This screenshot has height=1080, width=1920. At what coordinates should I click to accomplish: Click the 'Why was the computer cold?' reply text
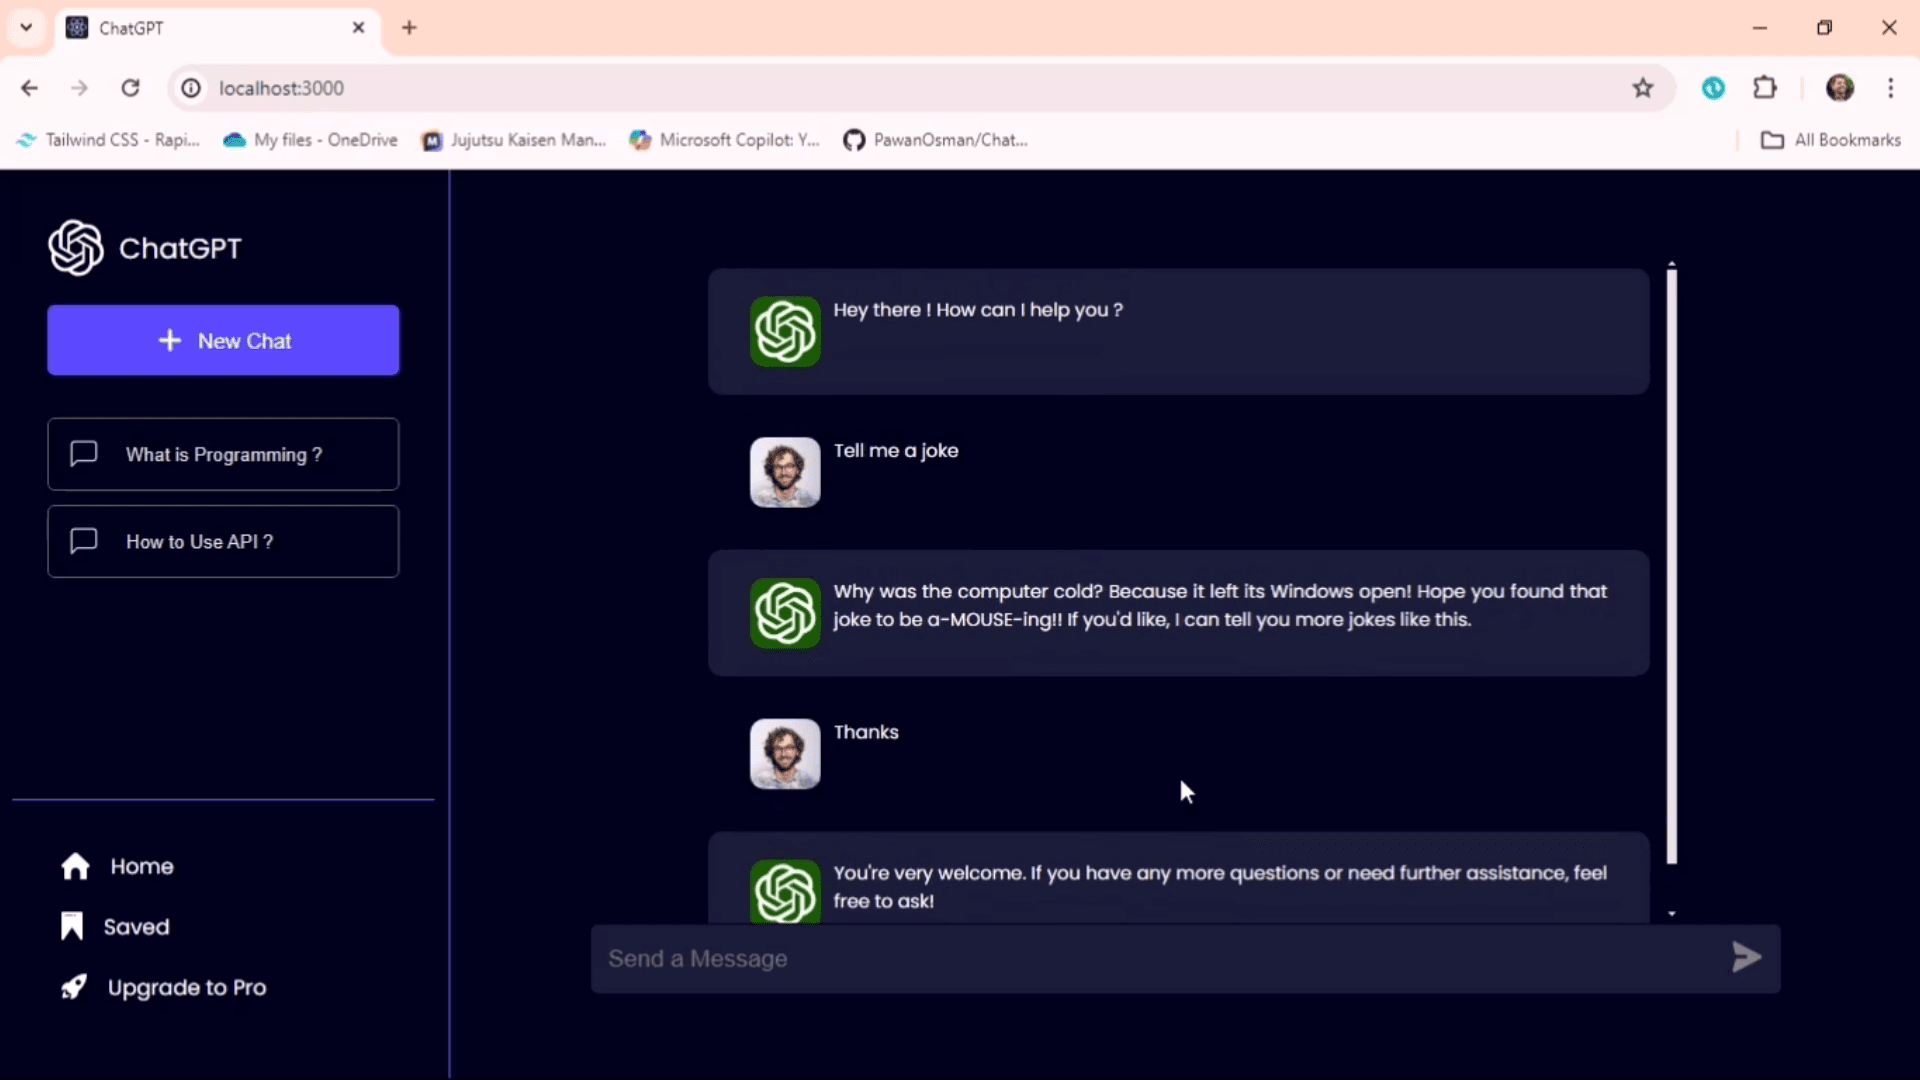coord(1220,605)
